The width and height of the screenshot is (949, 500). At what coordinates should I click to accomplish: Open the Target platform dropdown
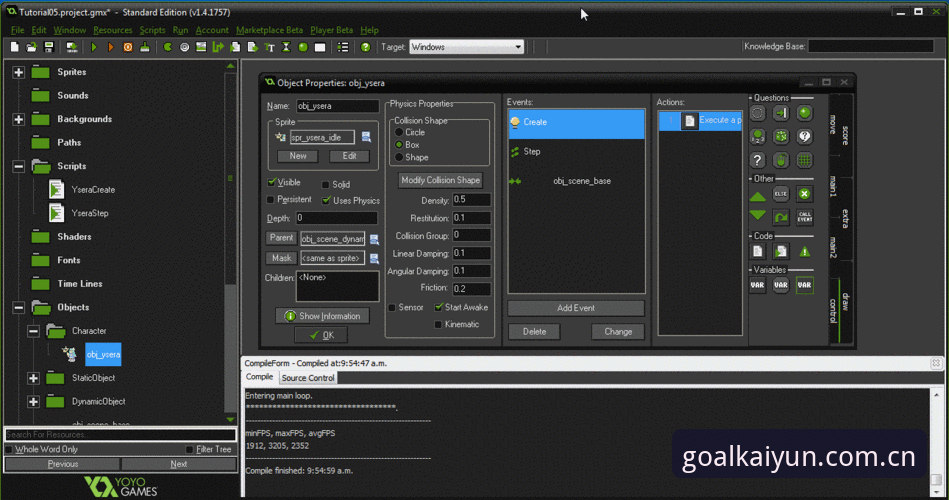[467, 47]
